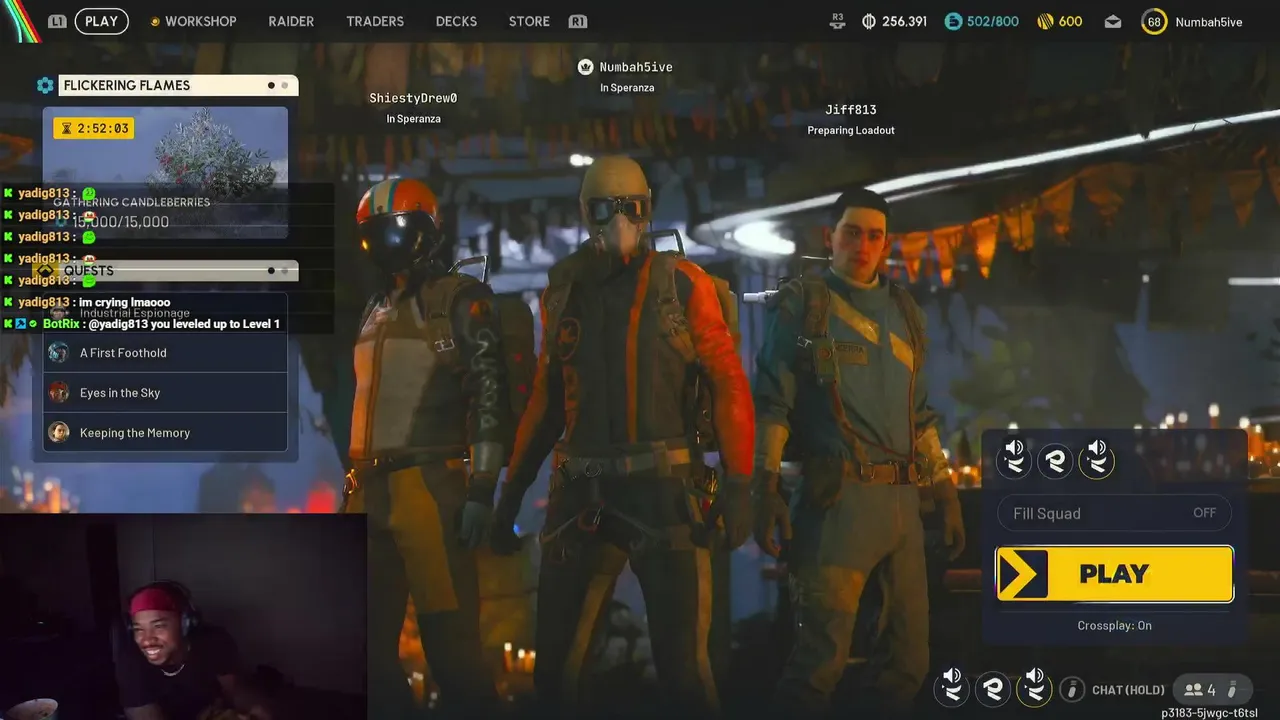
Task: Click the blue currency icon beside 502/800
Action: coord(953,21)
